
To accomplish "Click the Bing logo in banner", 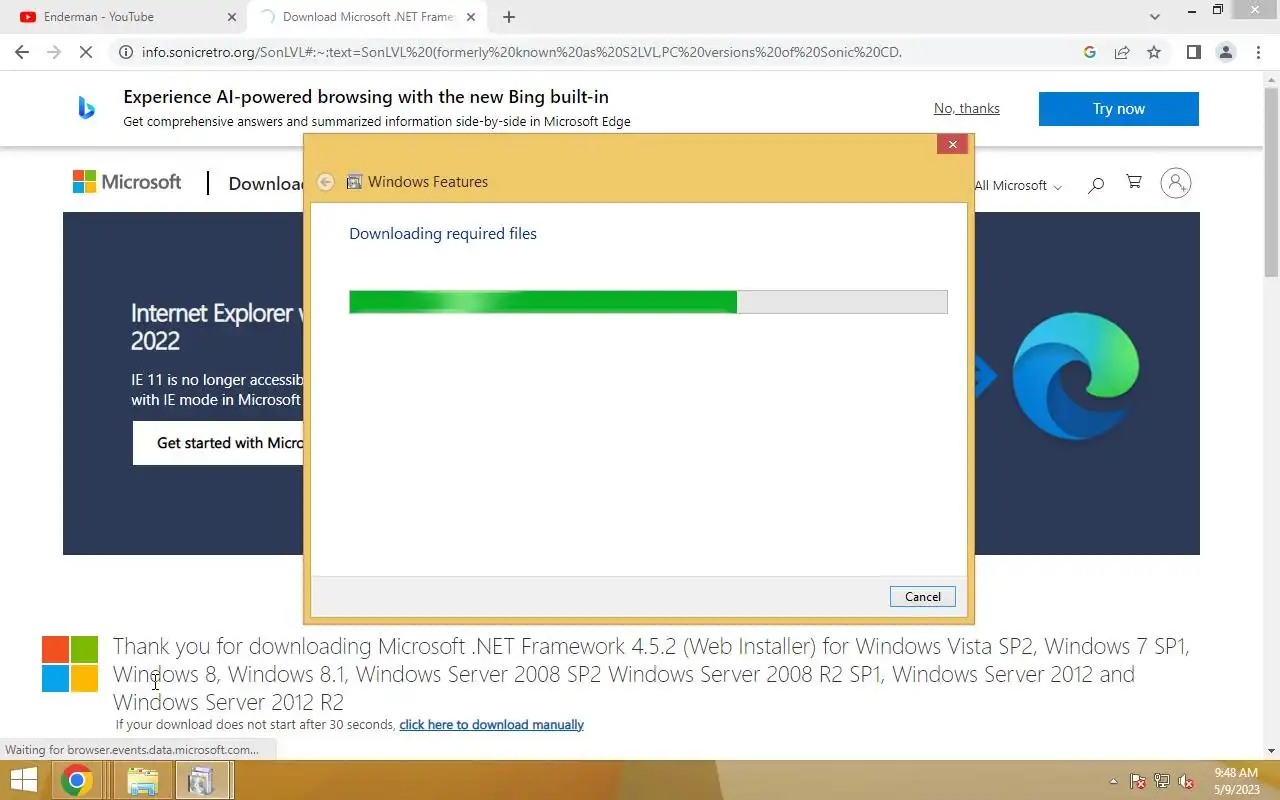I will tap(87, 108).
